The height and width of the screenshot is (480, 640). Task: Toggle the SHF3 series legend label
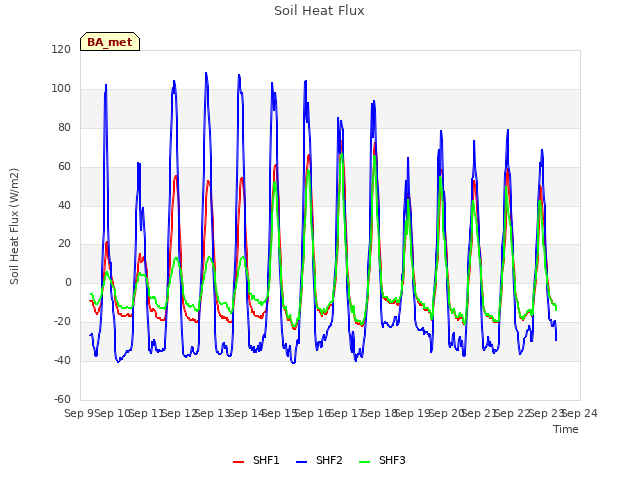point(392,460)
